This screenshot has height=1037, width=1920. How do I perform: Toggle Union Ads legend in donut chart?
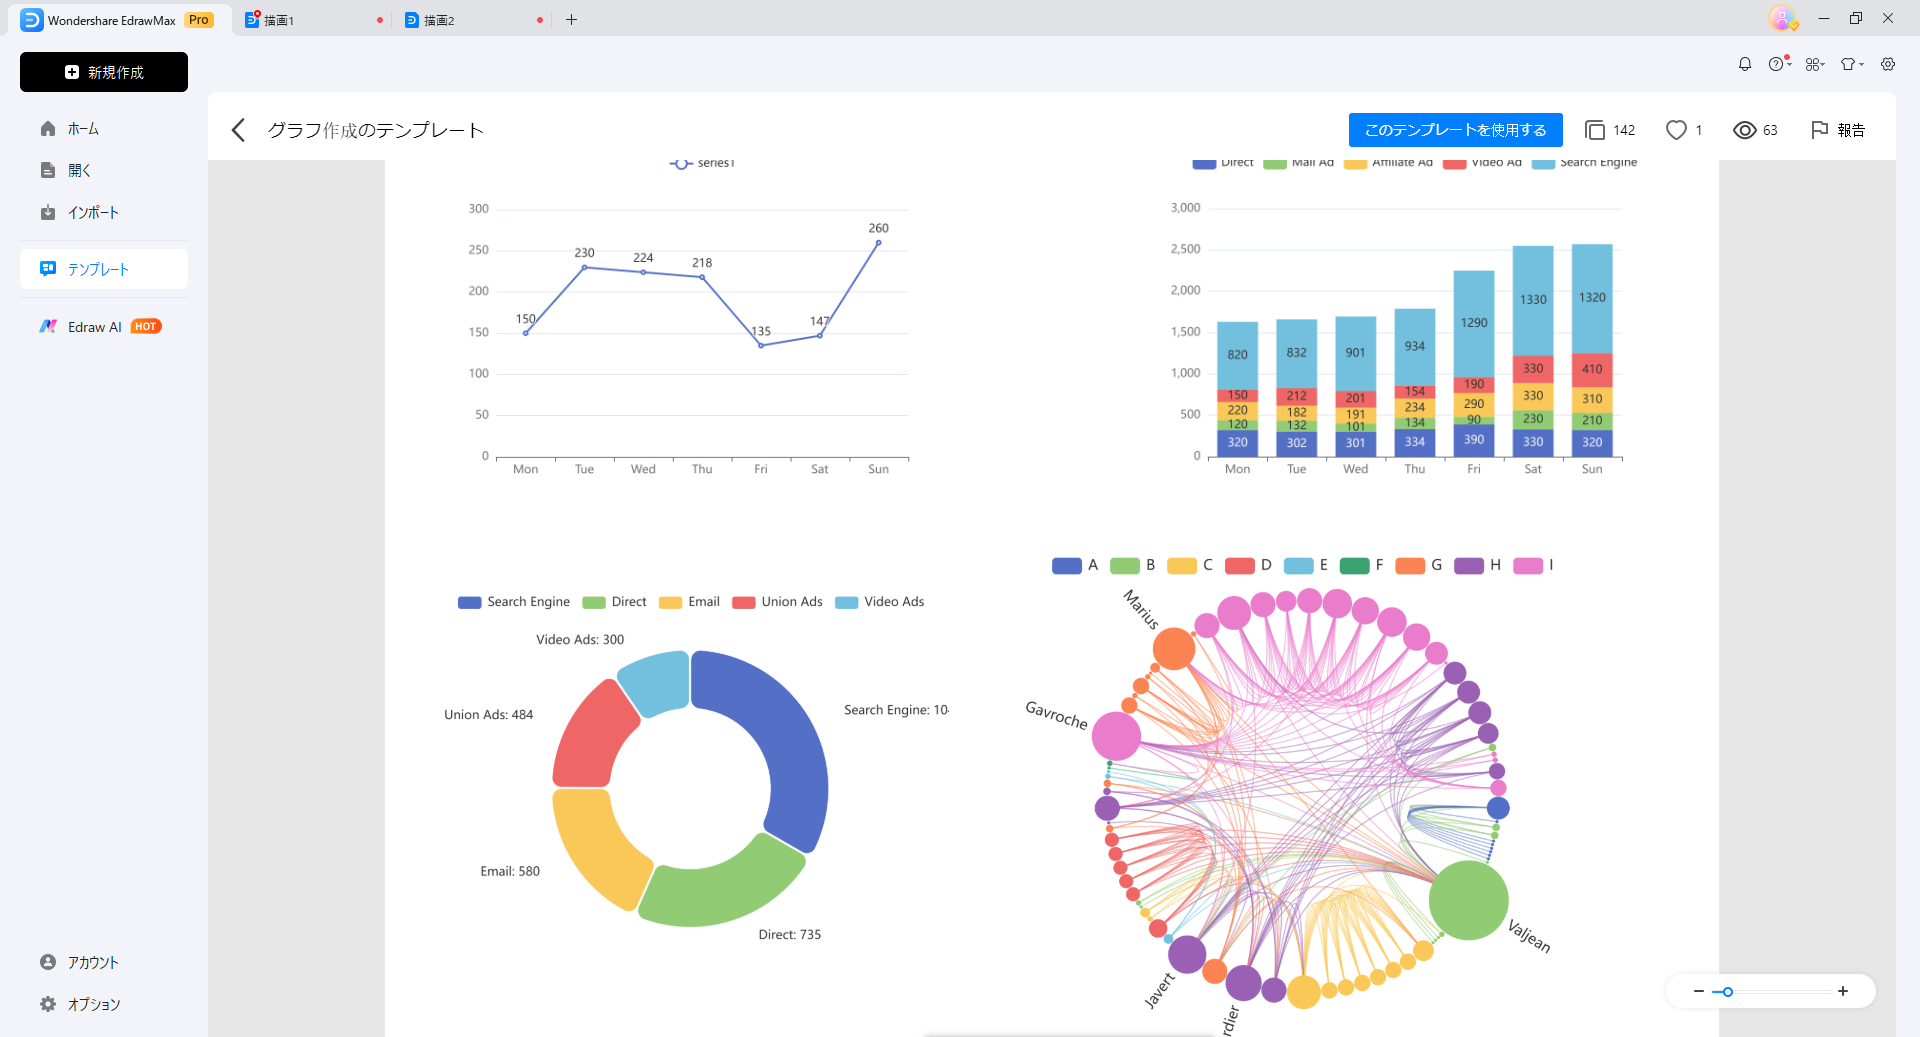coord(777,602)
